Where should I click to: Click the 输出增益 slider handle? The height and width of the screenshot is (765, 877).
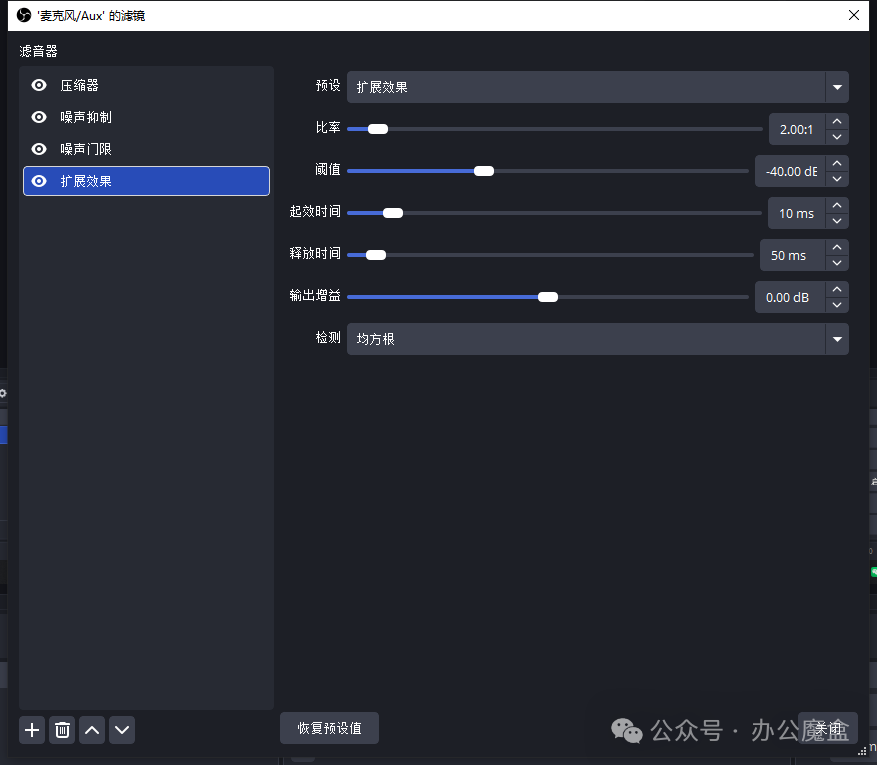(547, 297)
